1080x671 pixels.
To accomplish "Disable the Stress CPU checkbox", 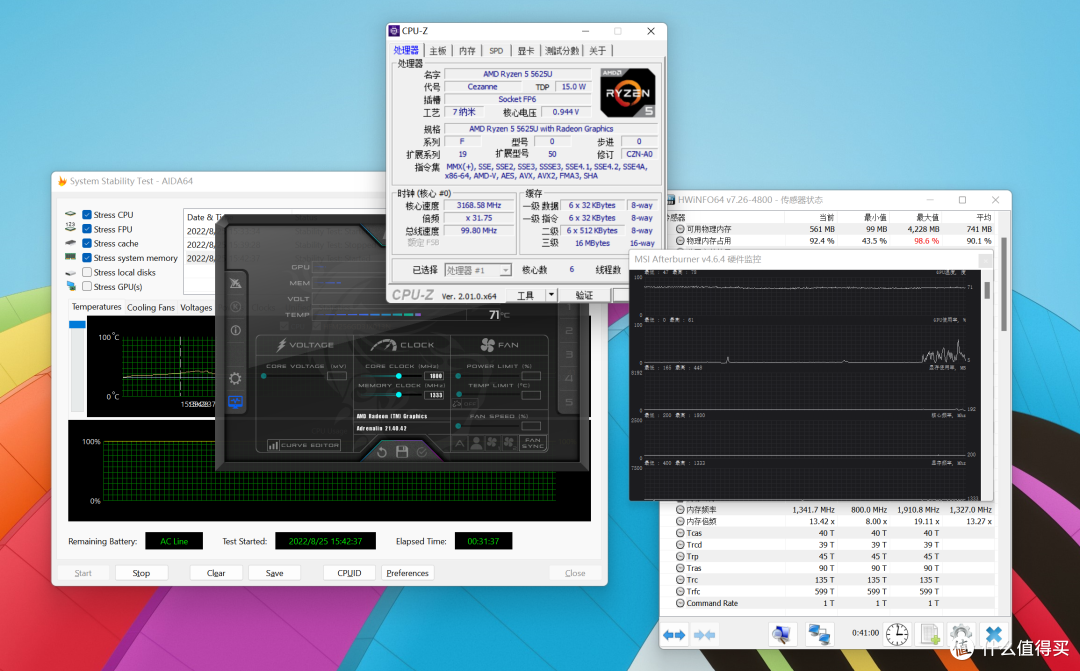I will [87, 214].
